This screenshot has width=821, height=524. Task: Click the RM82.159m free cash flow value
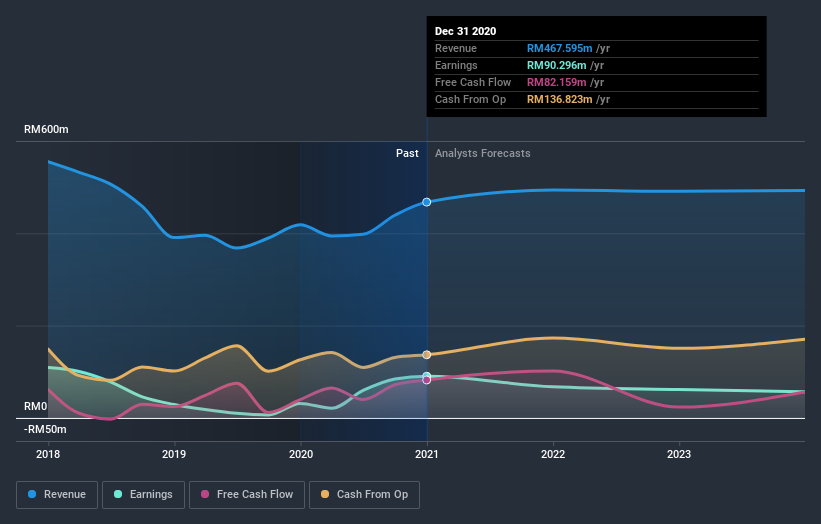(x=556, y=82)
